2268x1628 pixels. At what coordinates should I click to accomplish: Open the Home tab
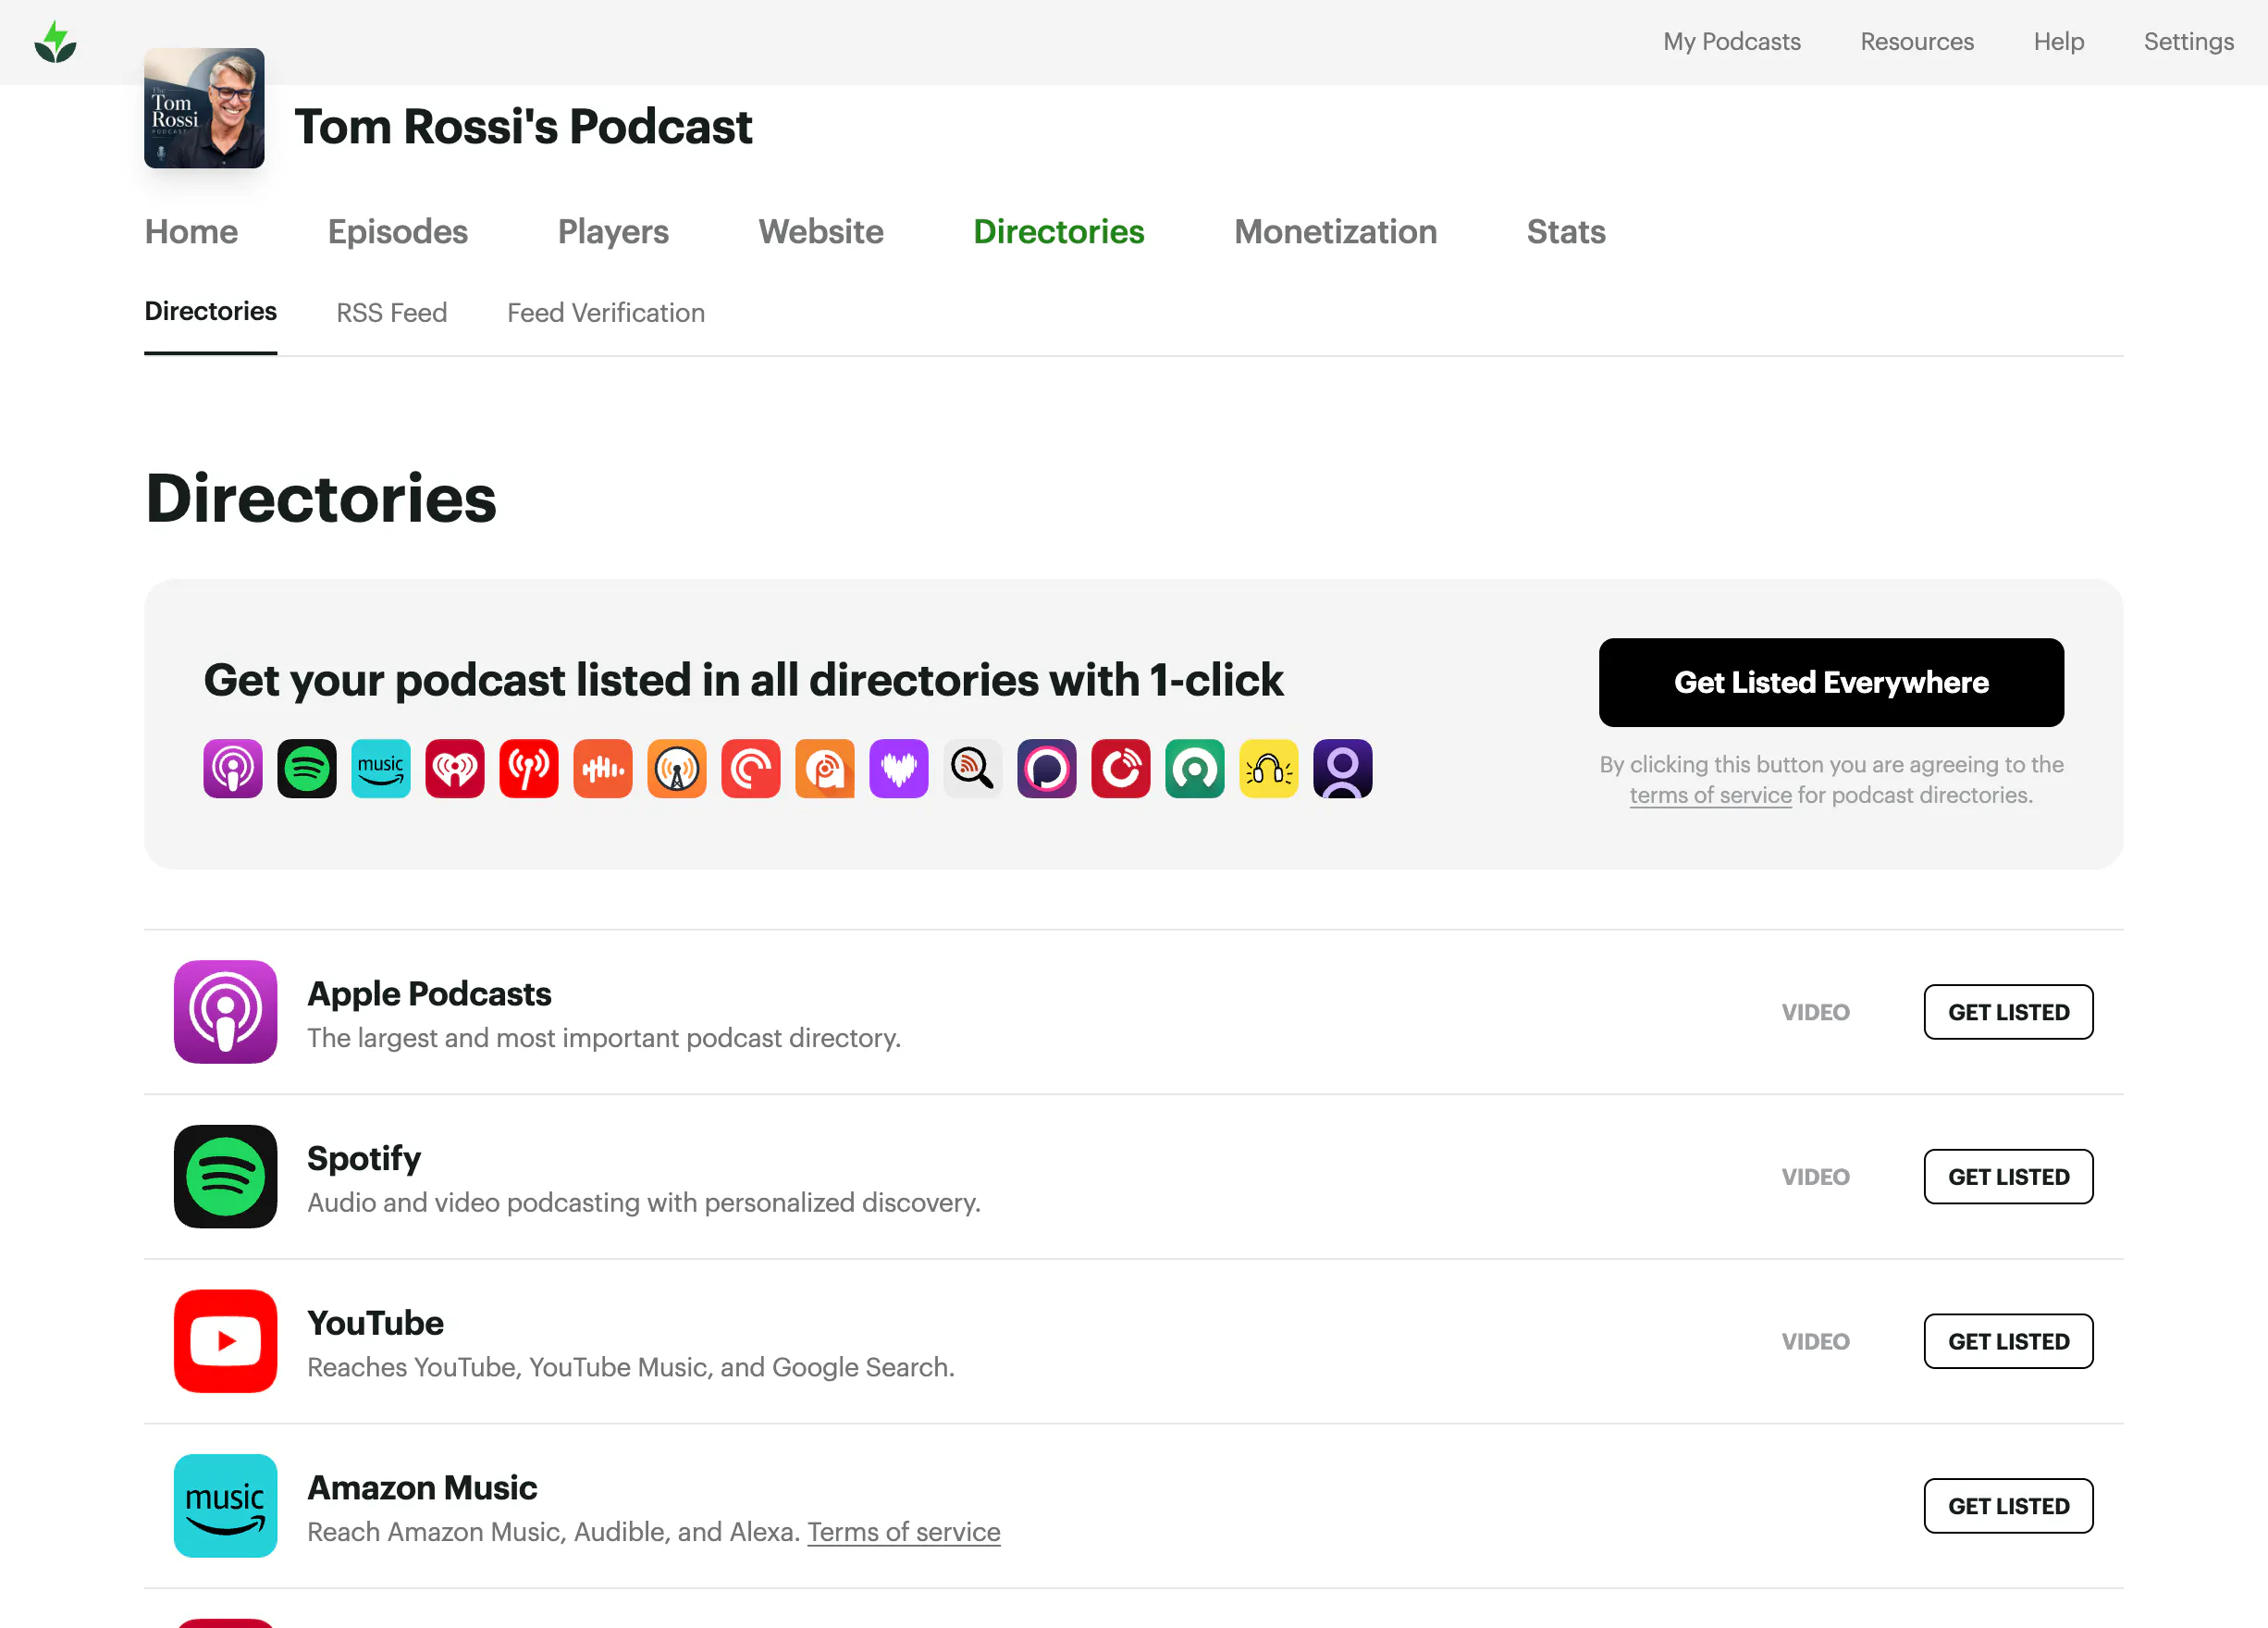point(191,232)
